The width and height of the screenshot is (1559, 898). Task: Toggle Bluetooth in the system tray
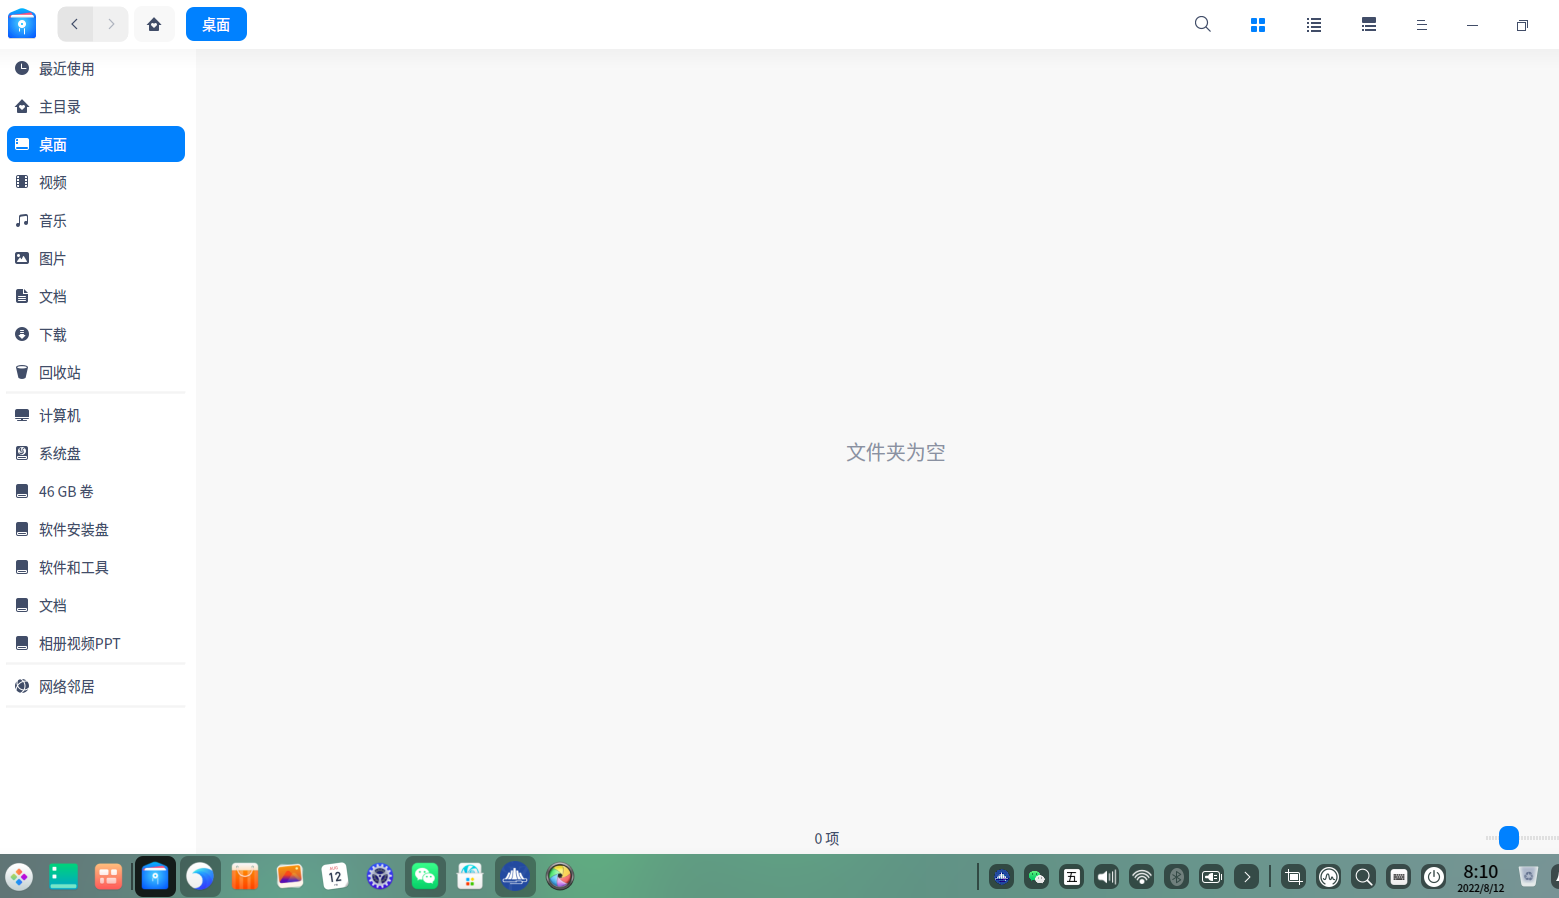[1176, 877]
